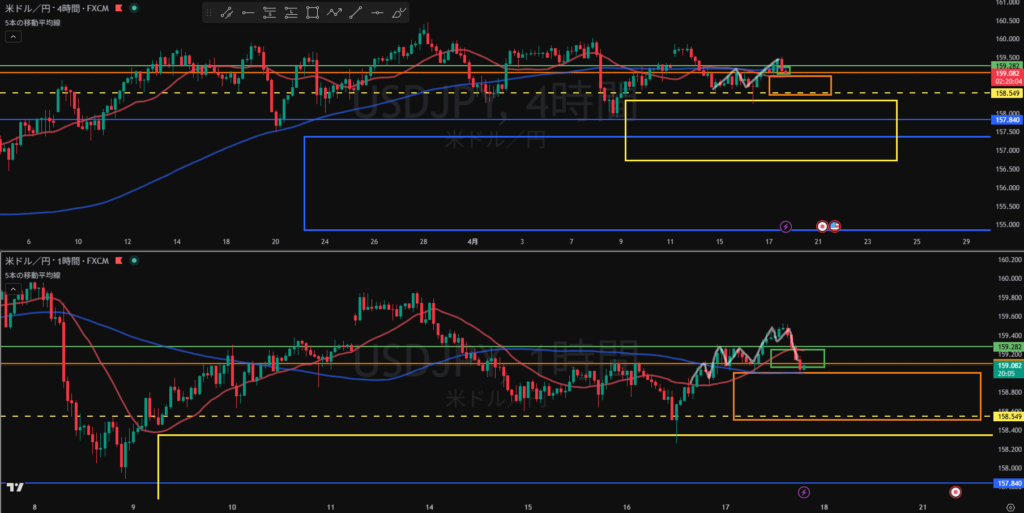The height and width of the screenshot is (513, 1024).
Task: Open the purple lightning event on 4-hour chart
Action: point(785,226)
